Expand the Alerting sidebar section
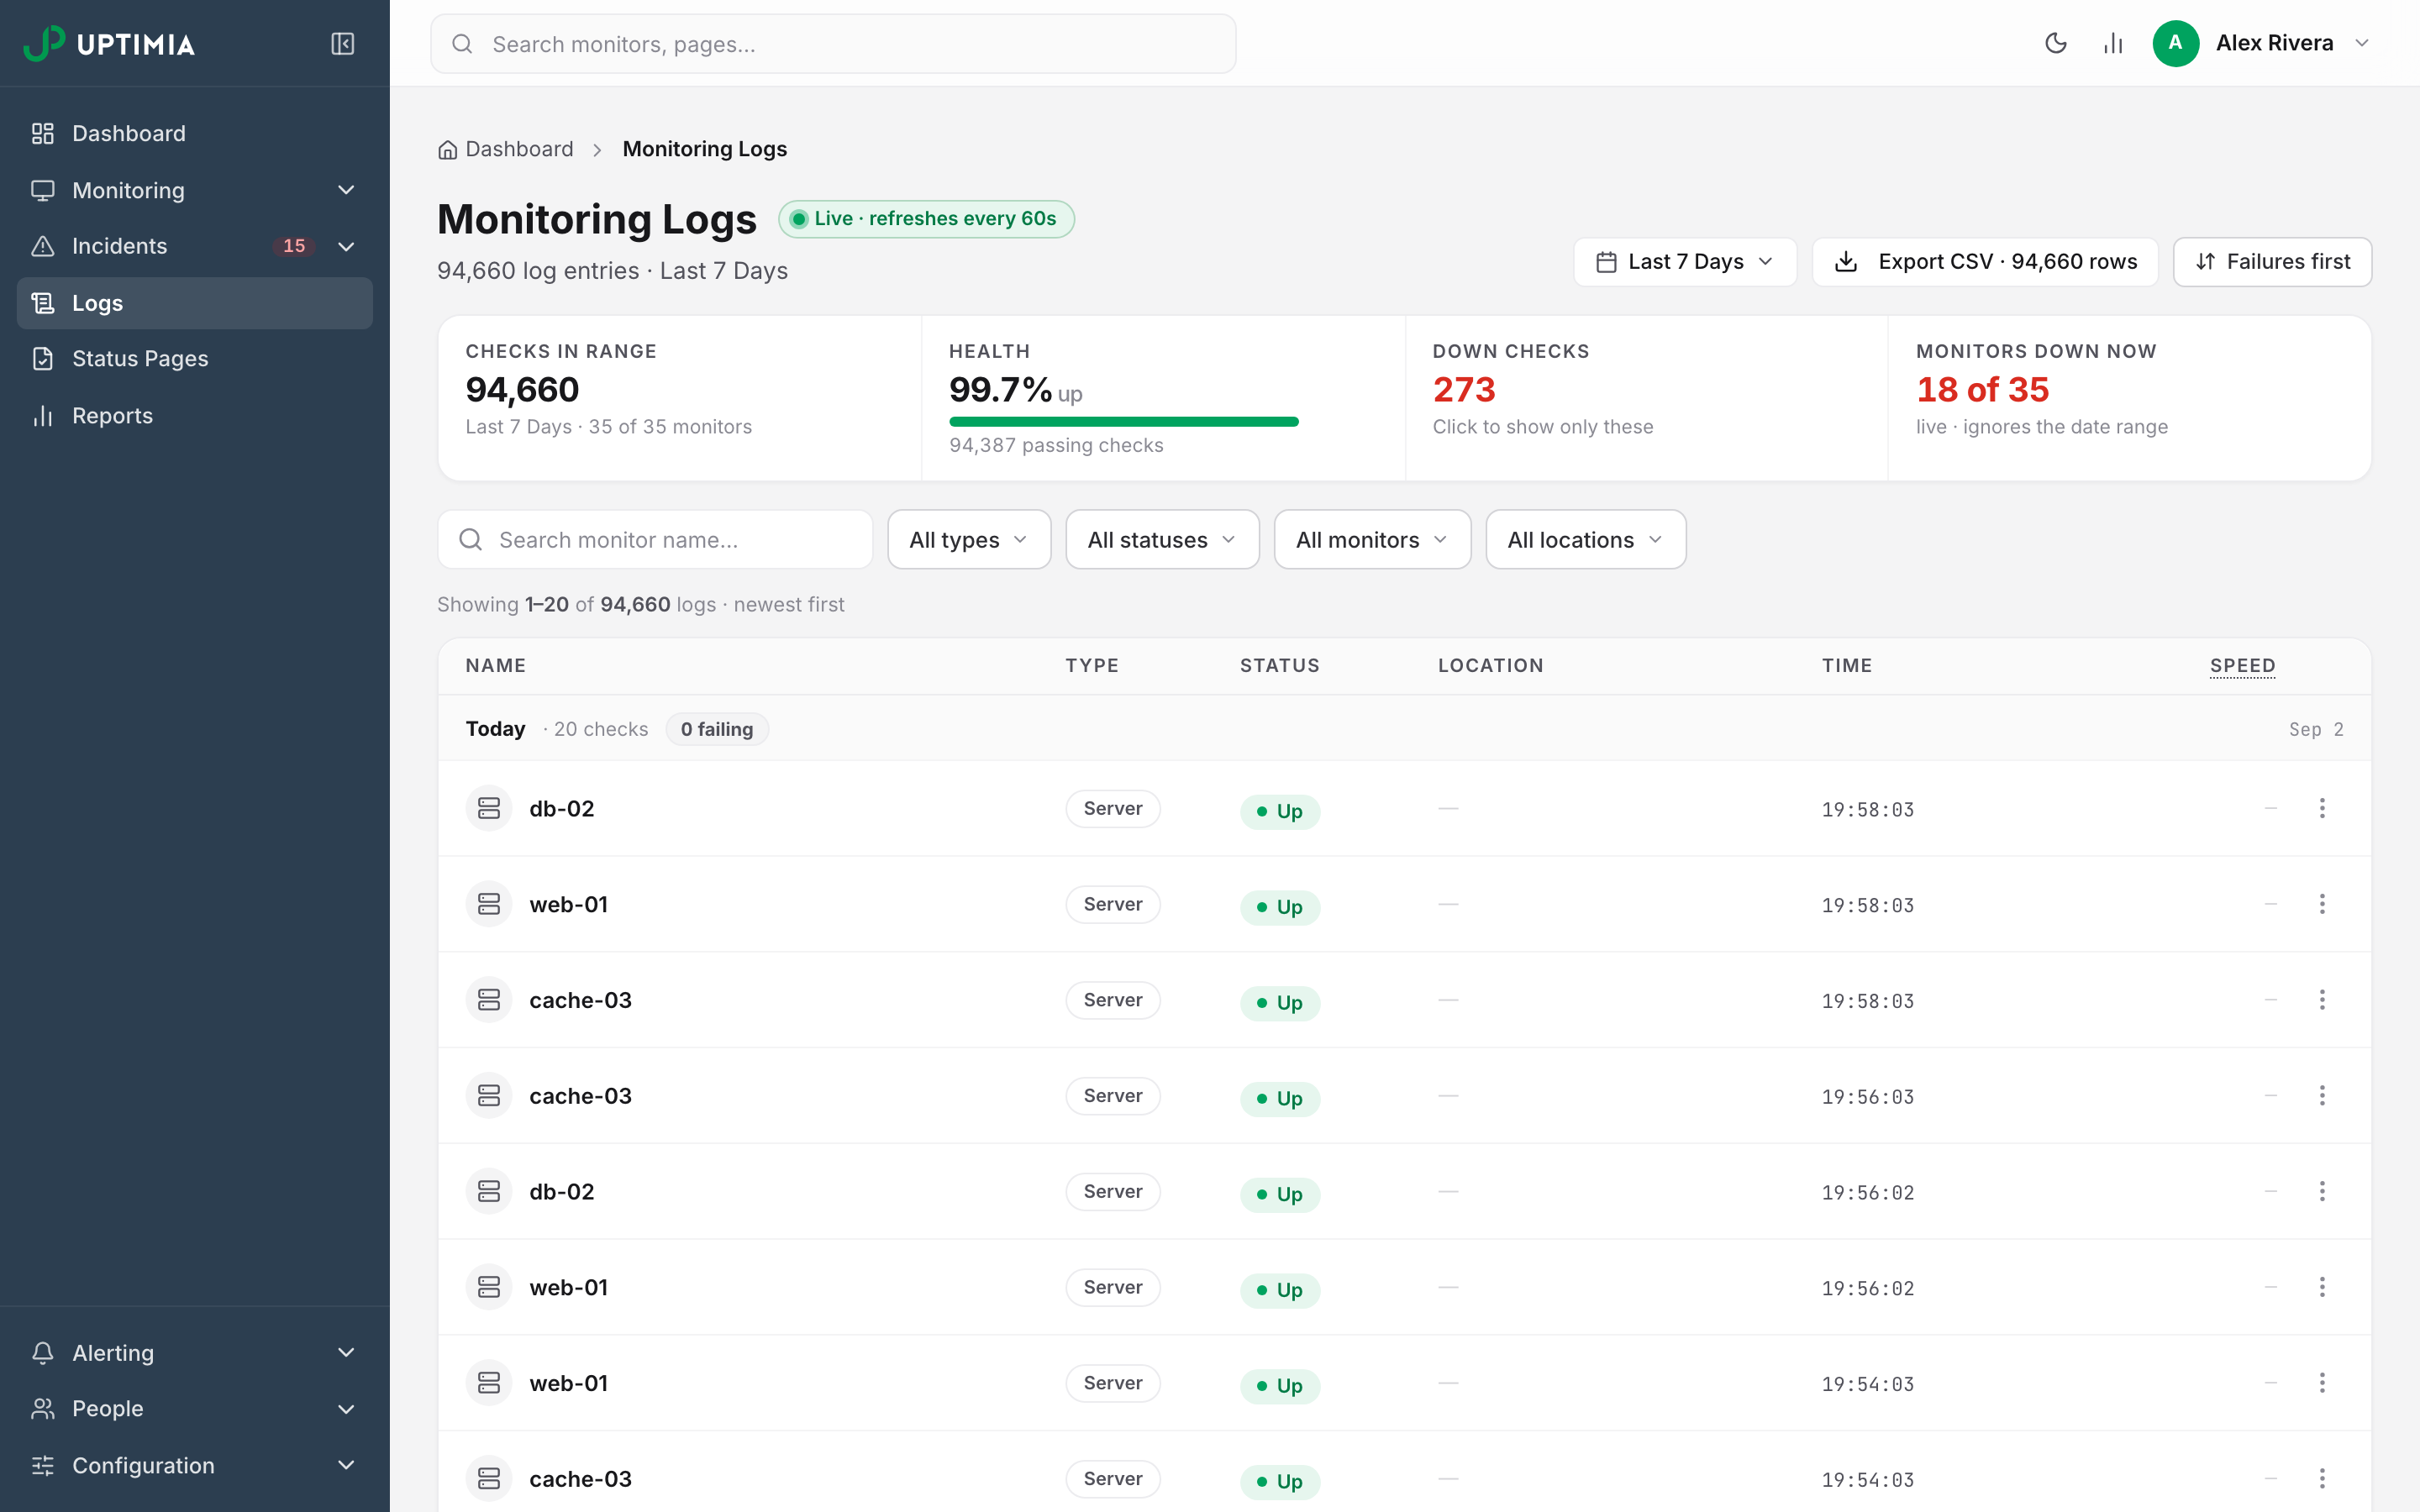Image resolution: width=2420 pixels, height=1512 pixels. (195, 1353)
